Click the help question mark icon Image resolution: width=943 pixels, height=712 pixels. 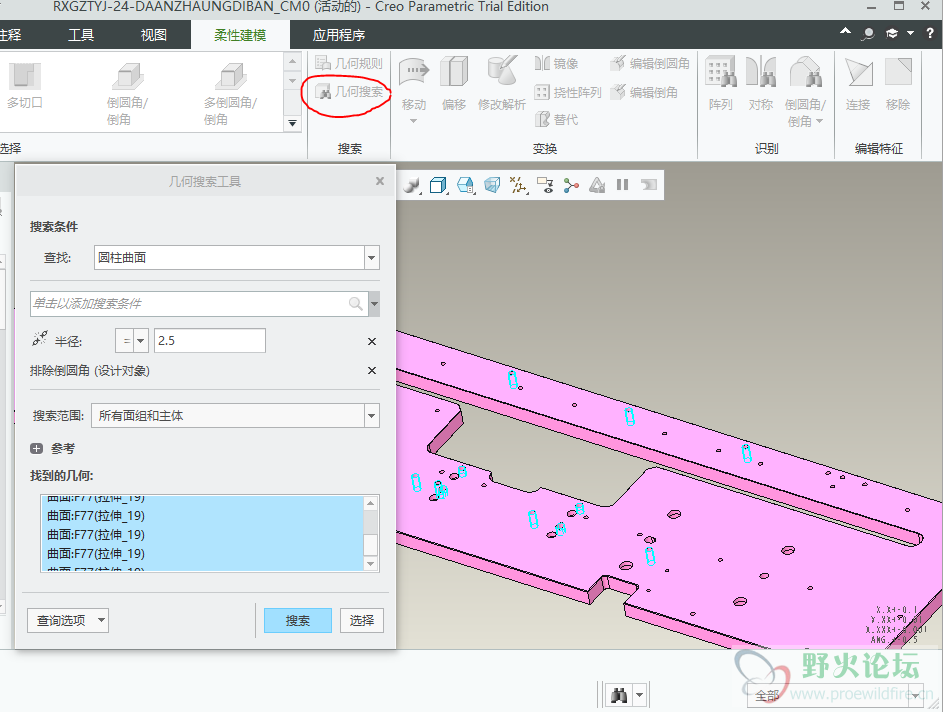(930, 34)
